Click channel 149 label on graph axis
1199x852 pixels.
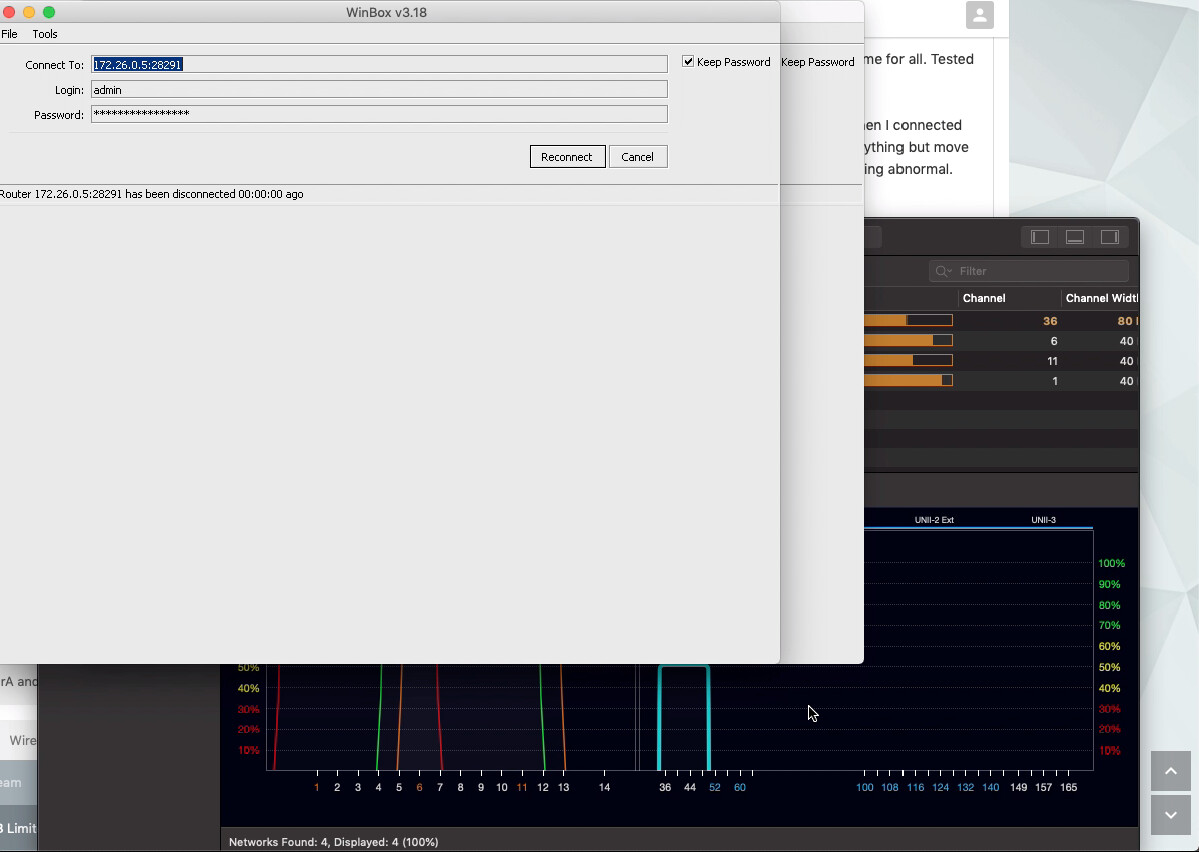point(1019,787)
